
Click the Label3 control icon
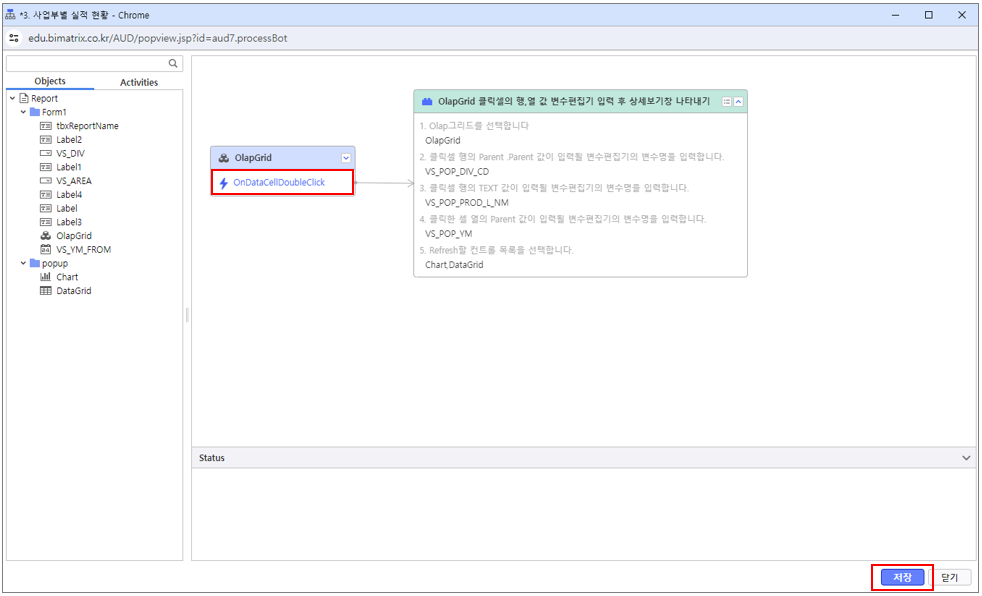[x=45, y=222]
